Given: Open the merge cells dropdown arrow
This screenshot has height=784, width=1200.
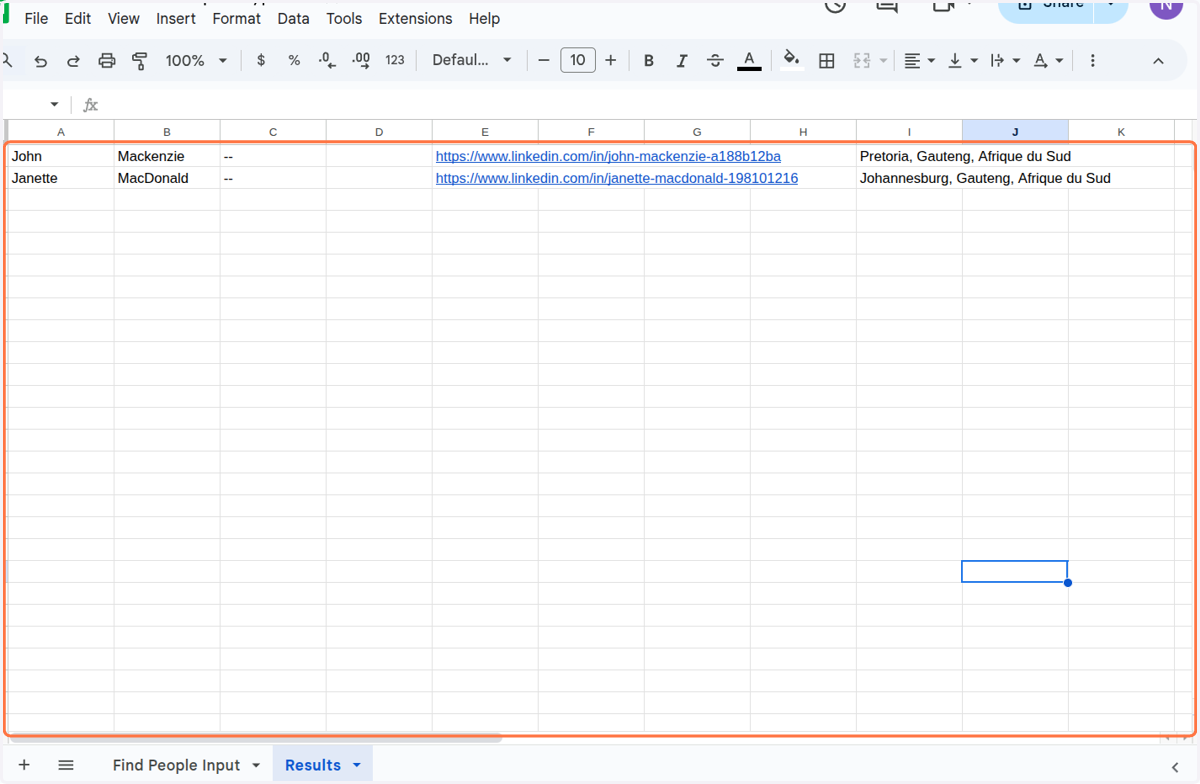Looking at the screenshot, I should (884, 61).
